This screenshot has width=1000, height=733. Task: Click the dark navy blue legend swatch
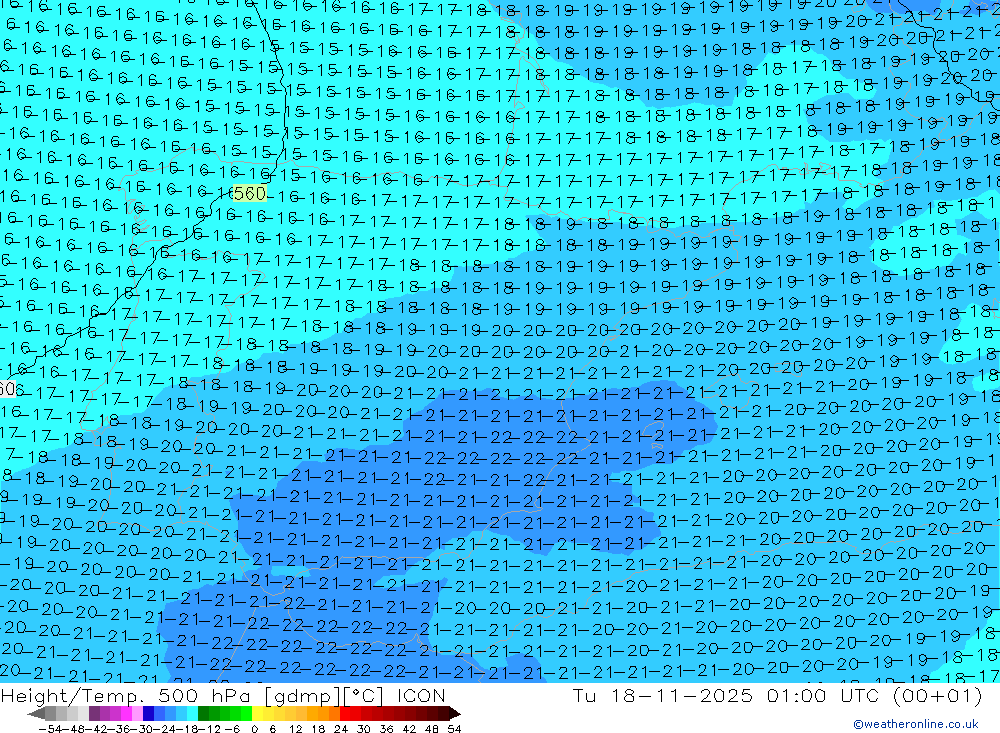pyautogui.click(x=148, y=713)
